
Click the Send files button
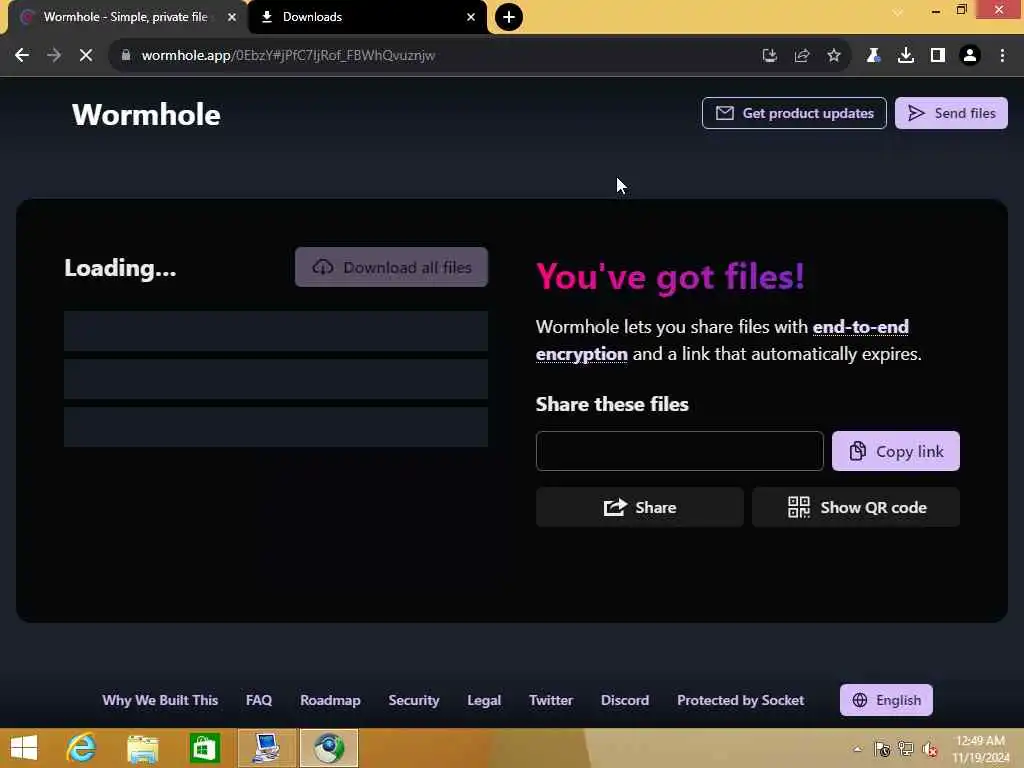pyautogui.click(x=951, y=113)
